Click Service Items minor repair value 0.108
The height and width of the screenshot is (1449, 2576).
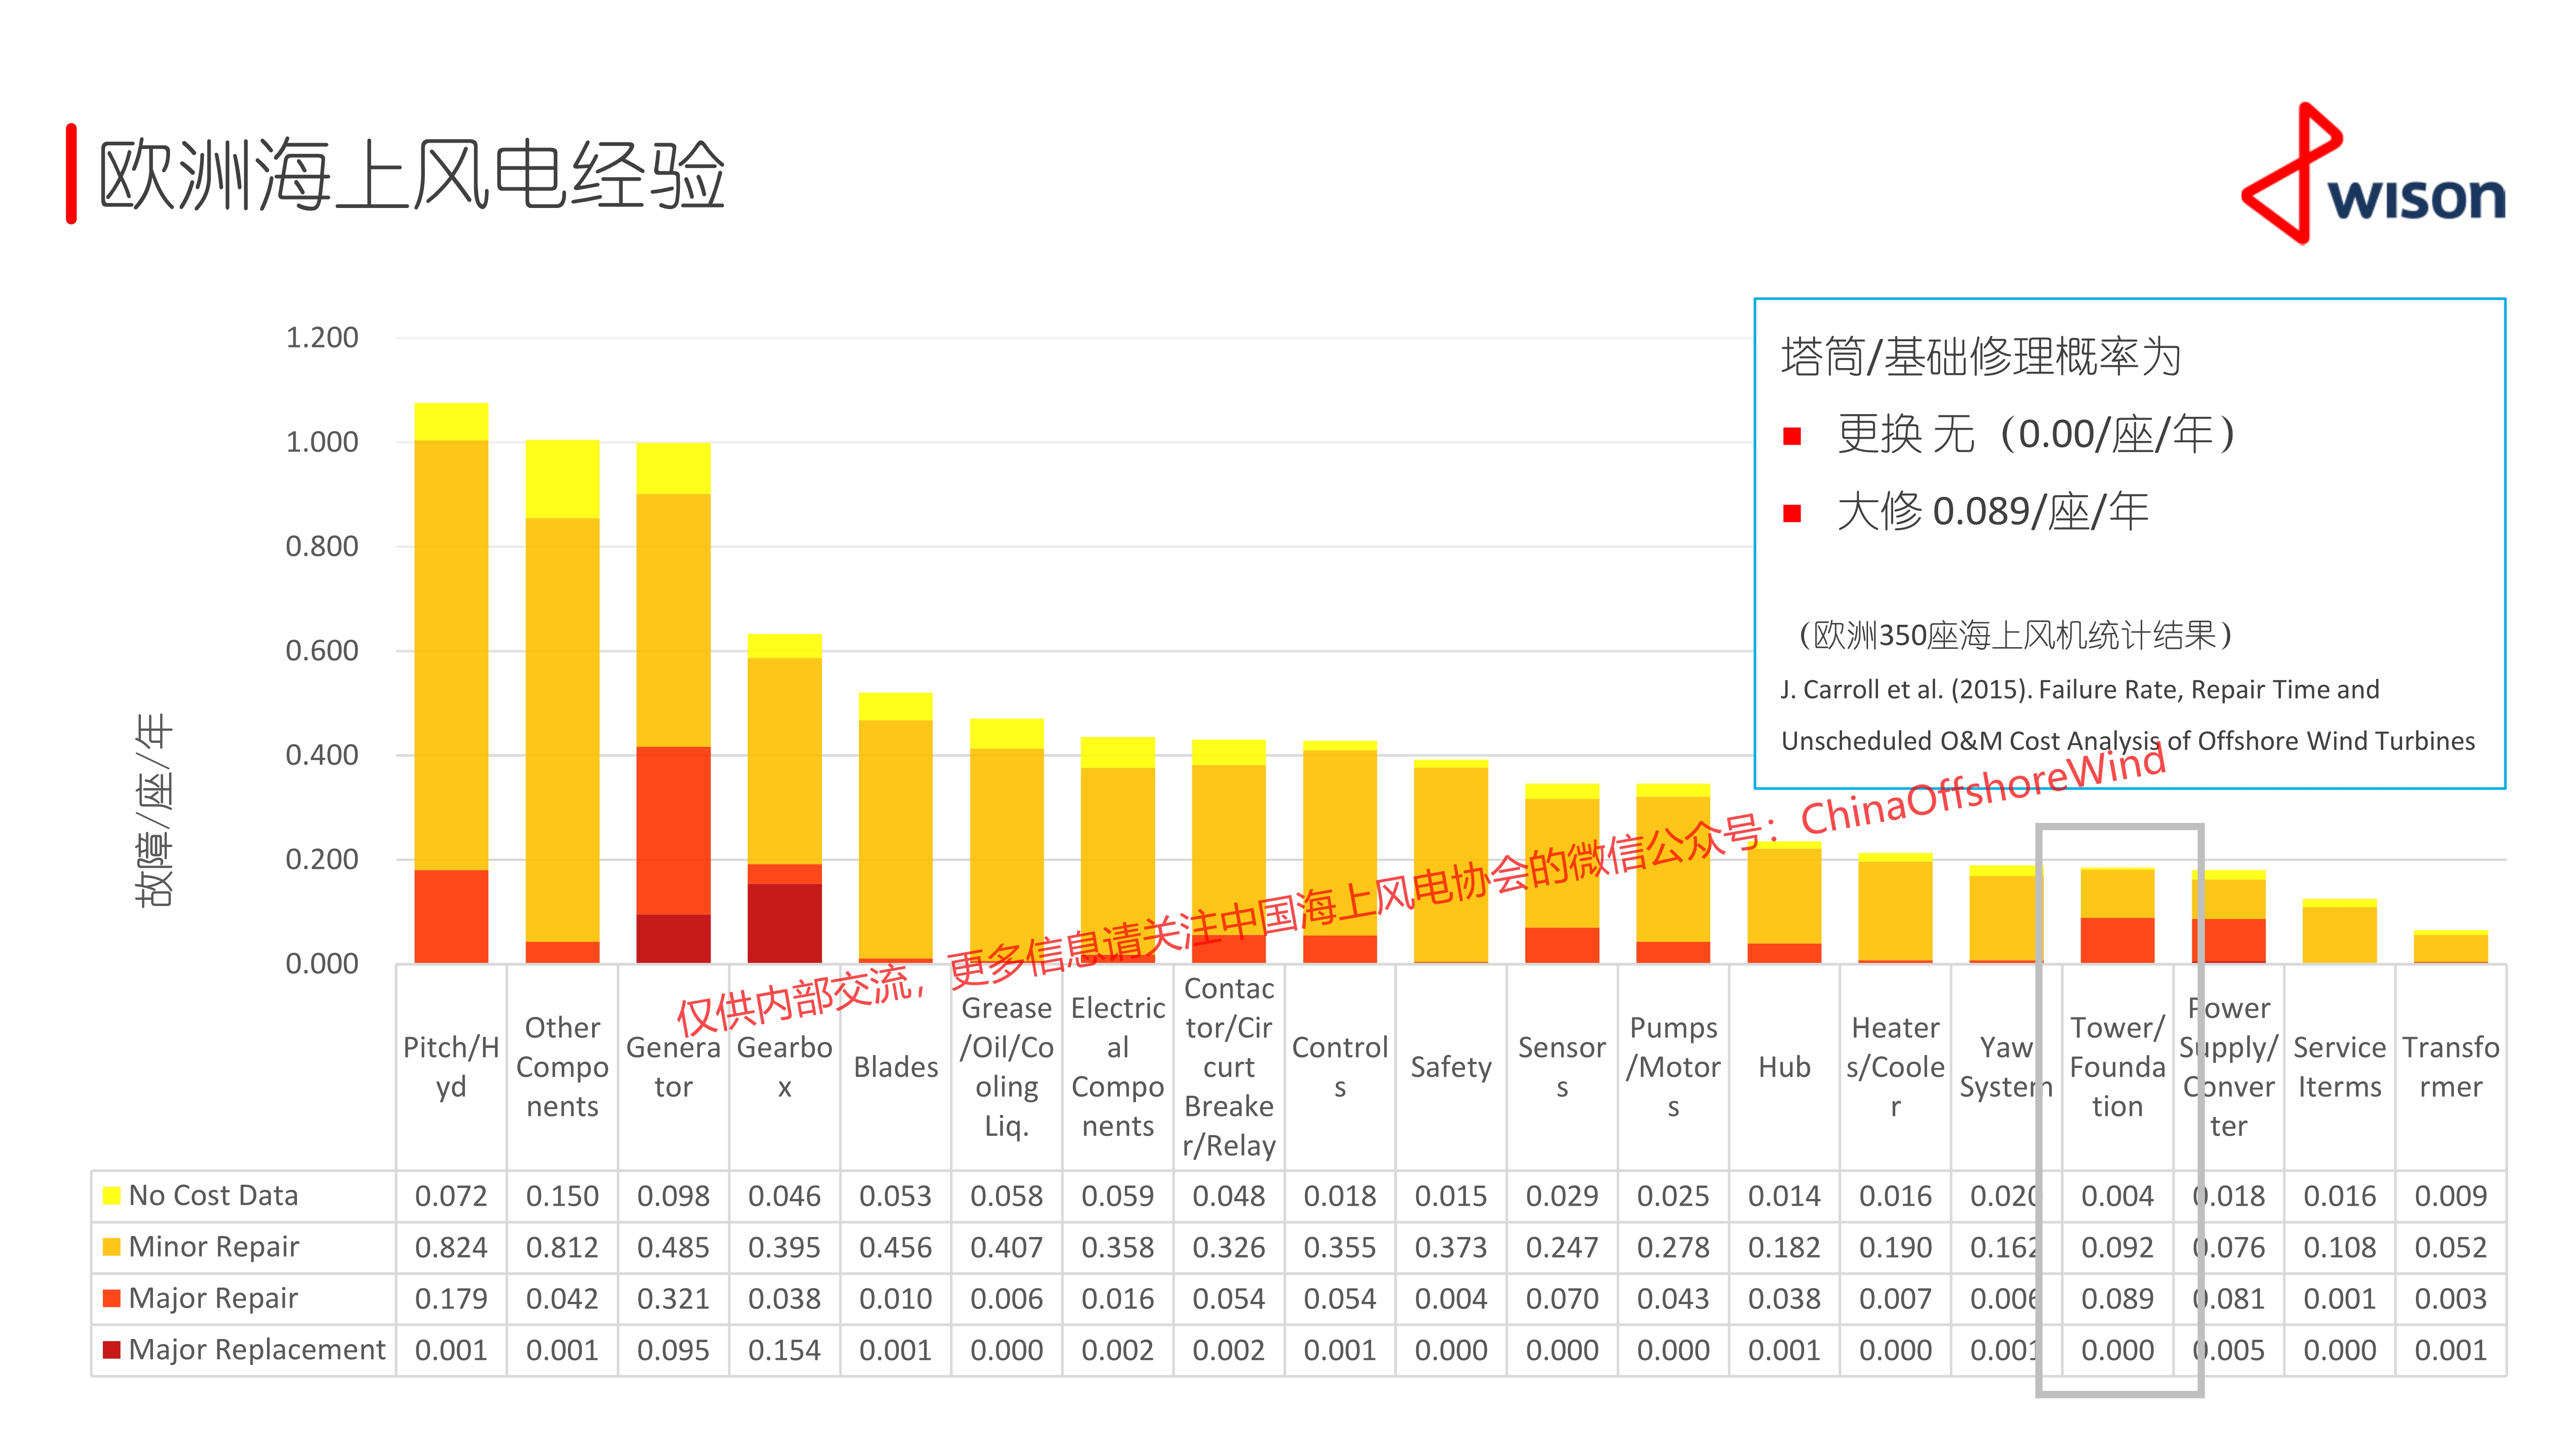coord(2339,1248)
